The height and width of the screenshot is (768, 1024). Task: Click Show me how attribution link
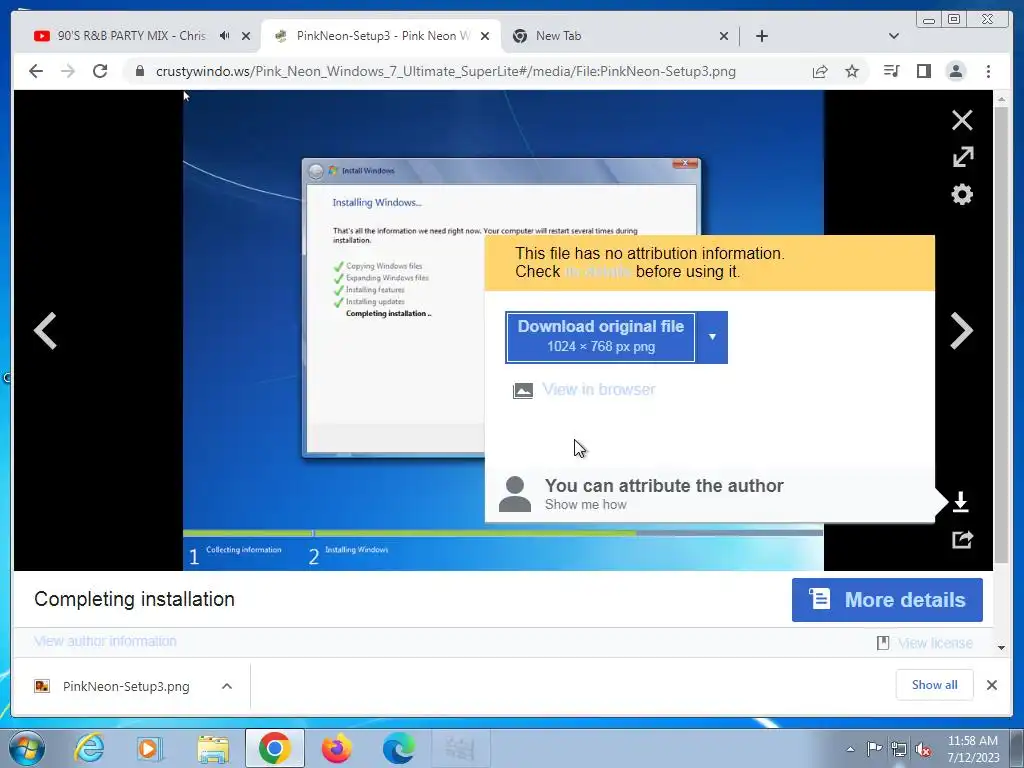click(586, 505)
